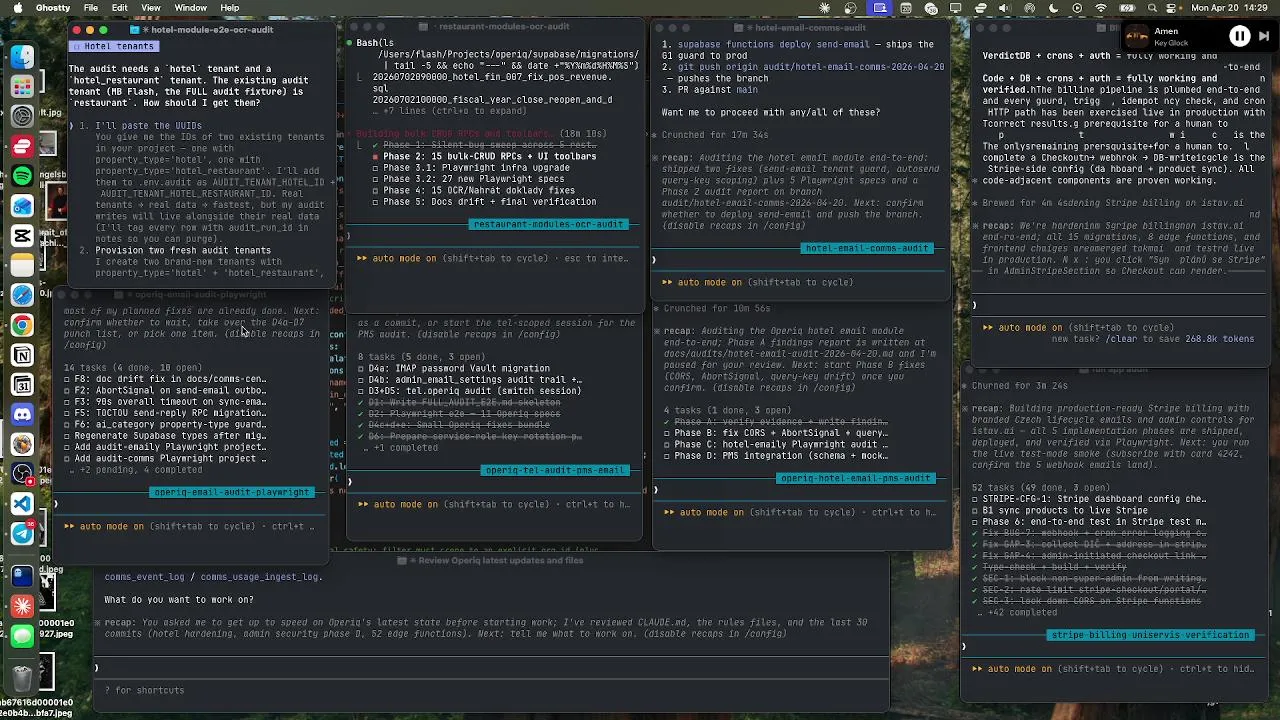Open Wi-Fi status in the menu bar
Screen dimensions: 1280x720
point(1101,8)
